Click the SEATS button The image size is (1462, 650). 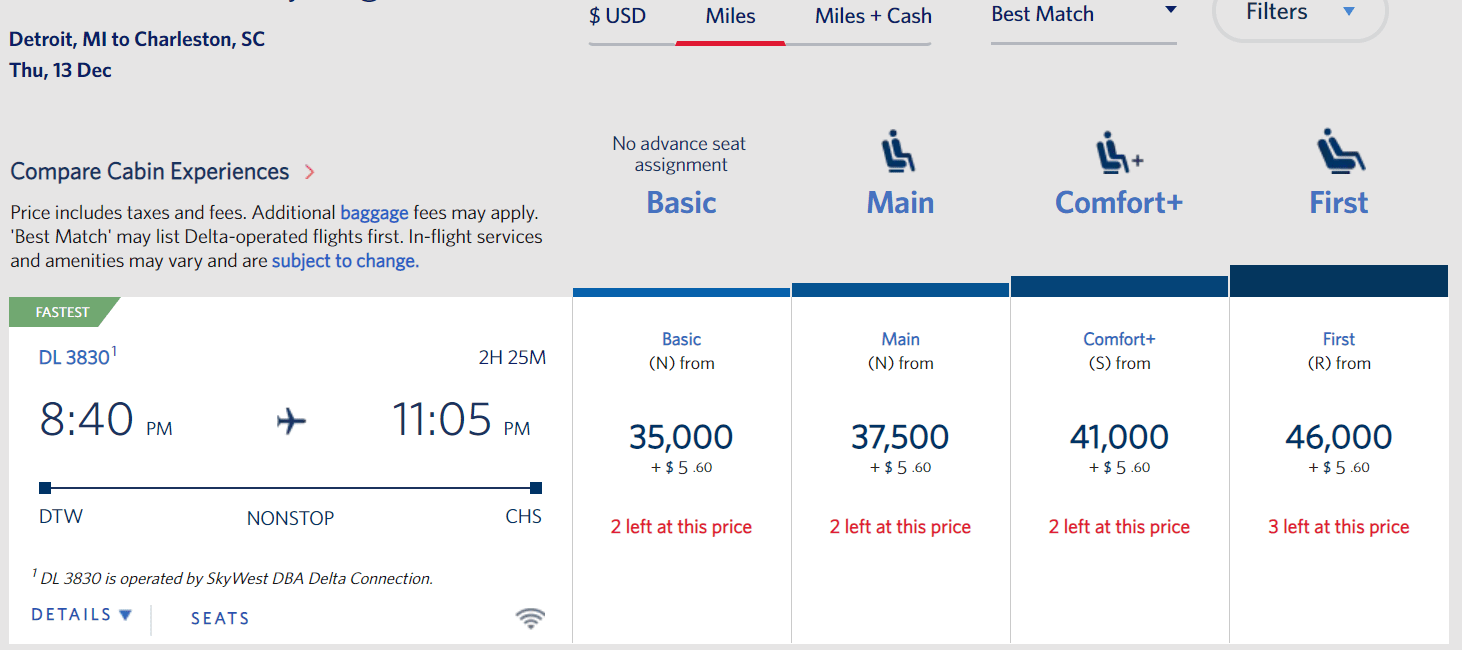coord(219,618)
